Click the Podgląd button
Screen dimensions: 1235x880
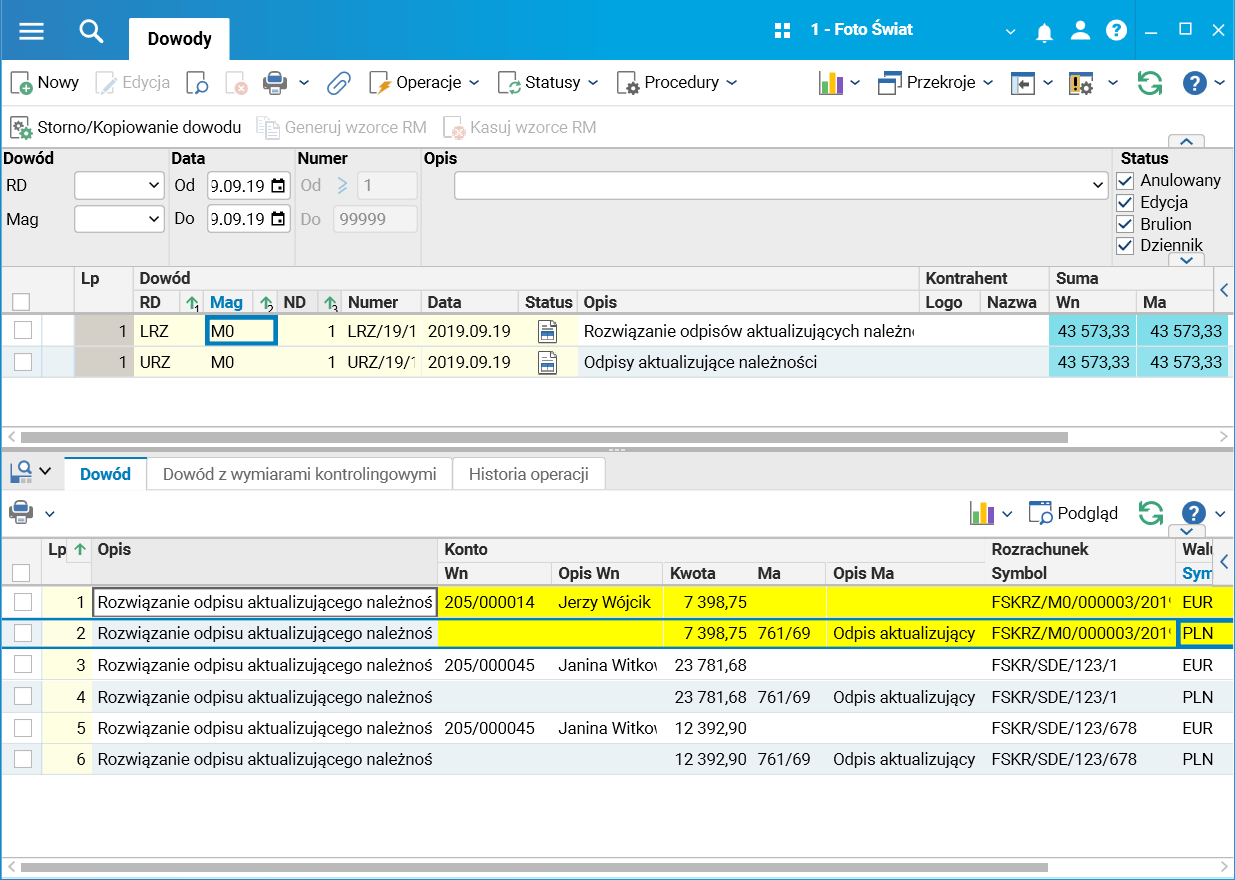click(x=1074, y=513)
